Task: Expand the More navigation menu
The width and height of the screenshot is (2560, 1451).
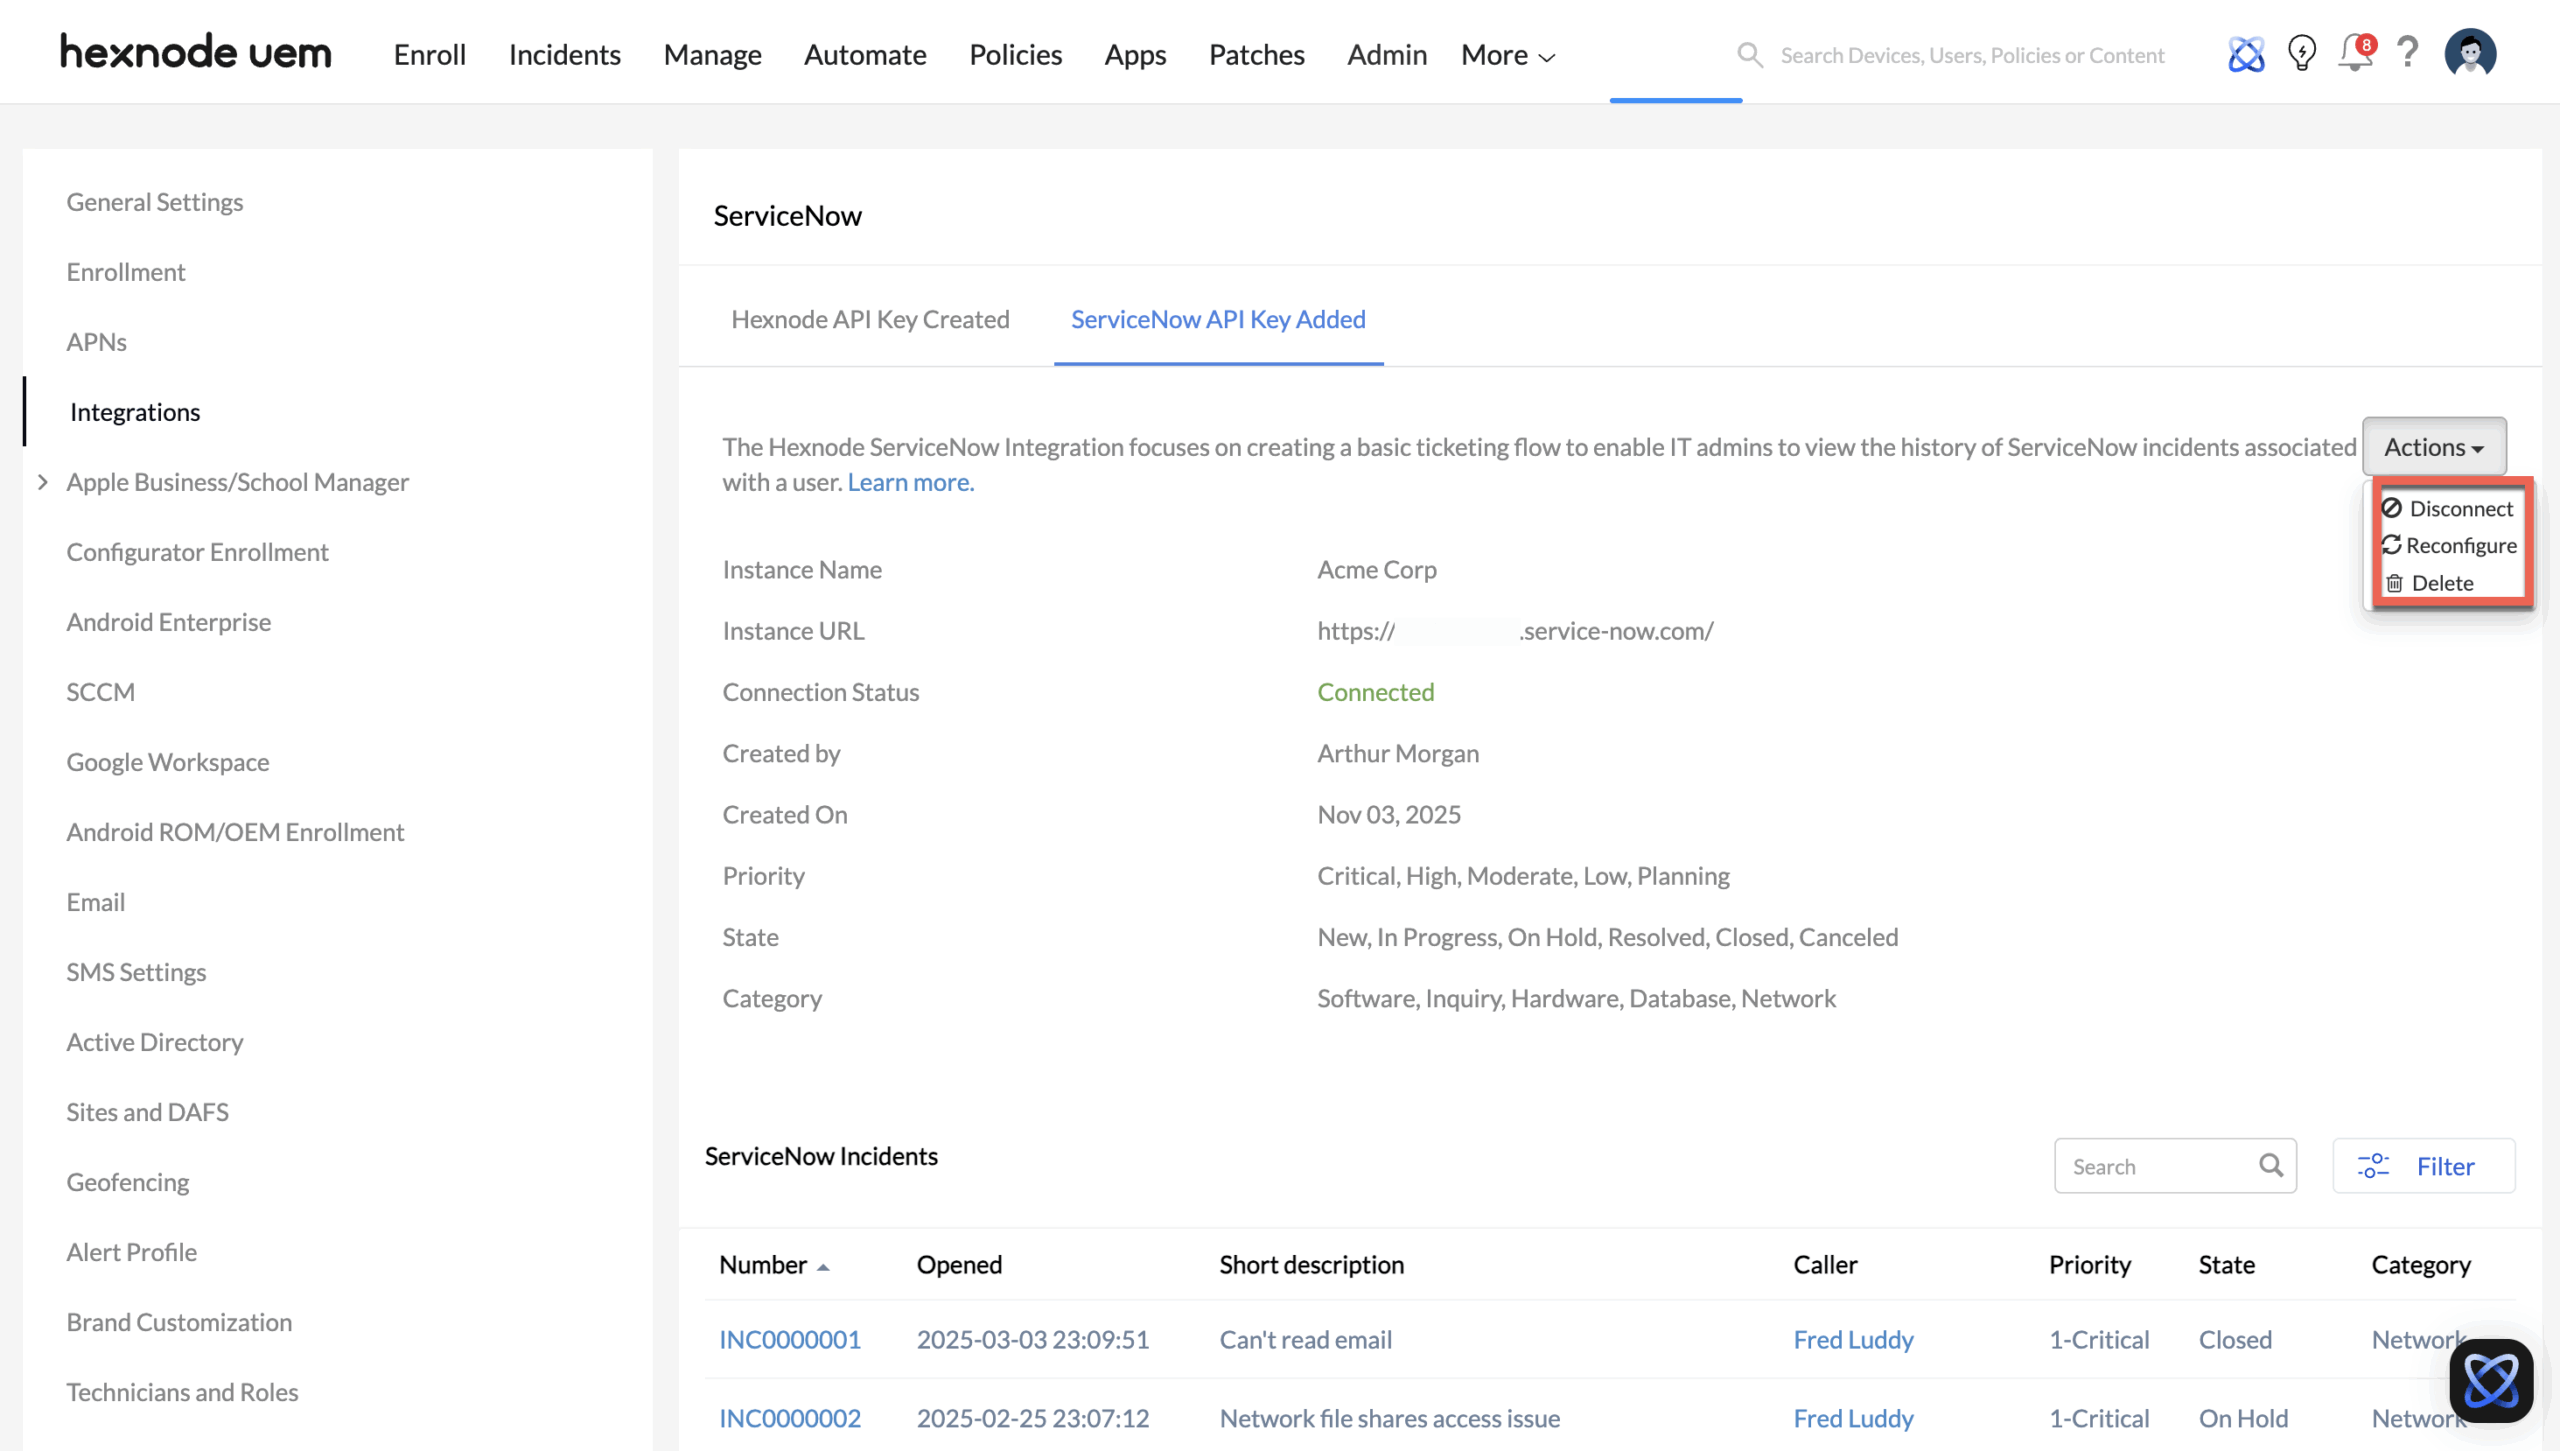Action: 1507,55
